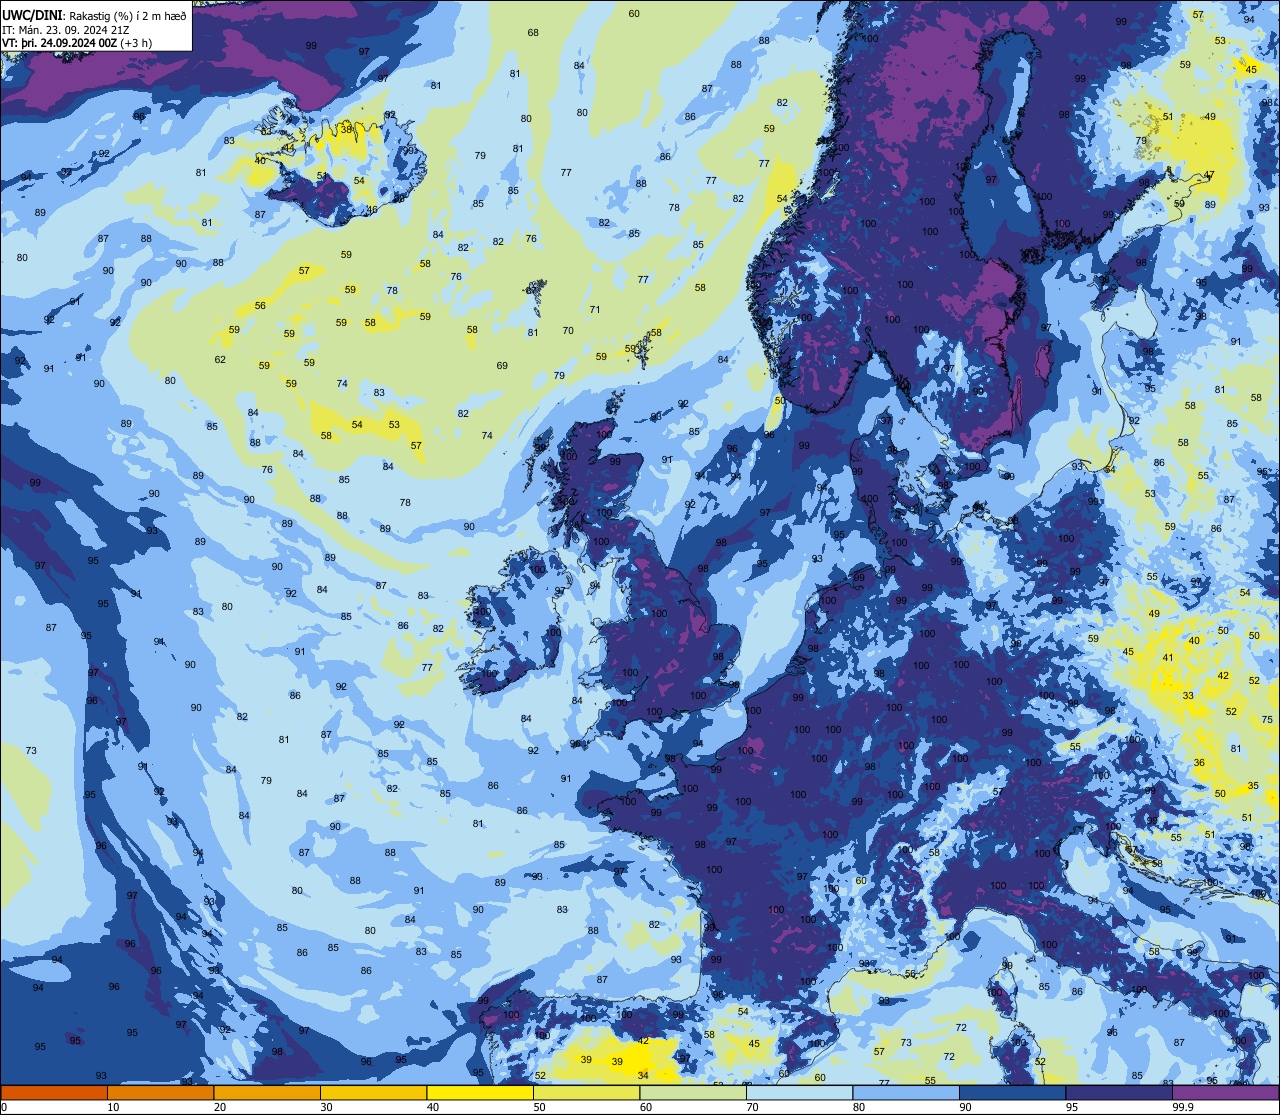This screenshot has height=1115, width=1280.
Task: Click the legend scale label 20
Action: 220,1107
